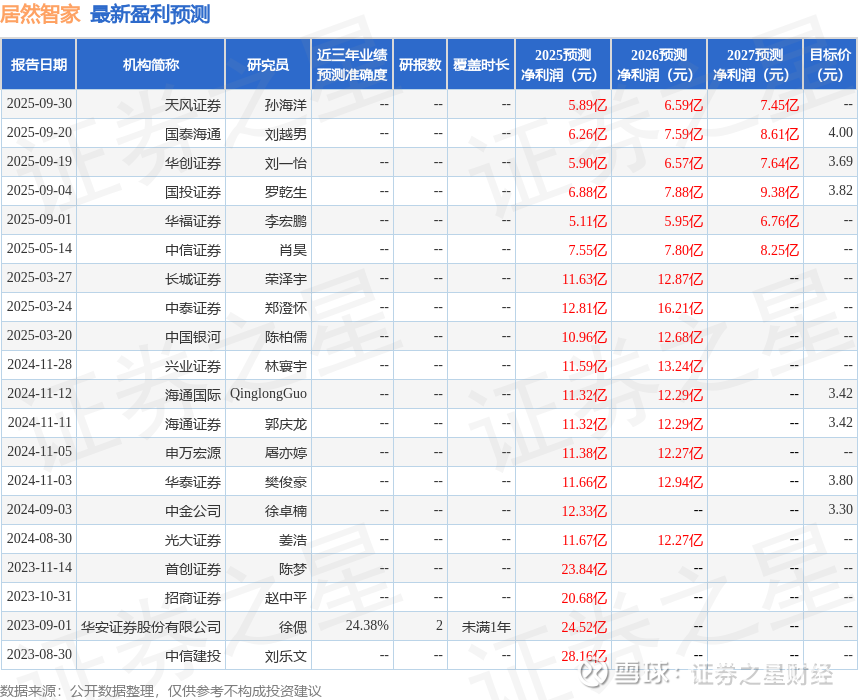Viewport: 858px width, 700px height.
Task: Click 11.38亿 forecast value
Action: (x=584, y=453)
